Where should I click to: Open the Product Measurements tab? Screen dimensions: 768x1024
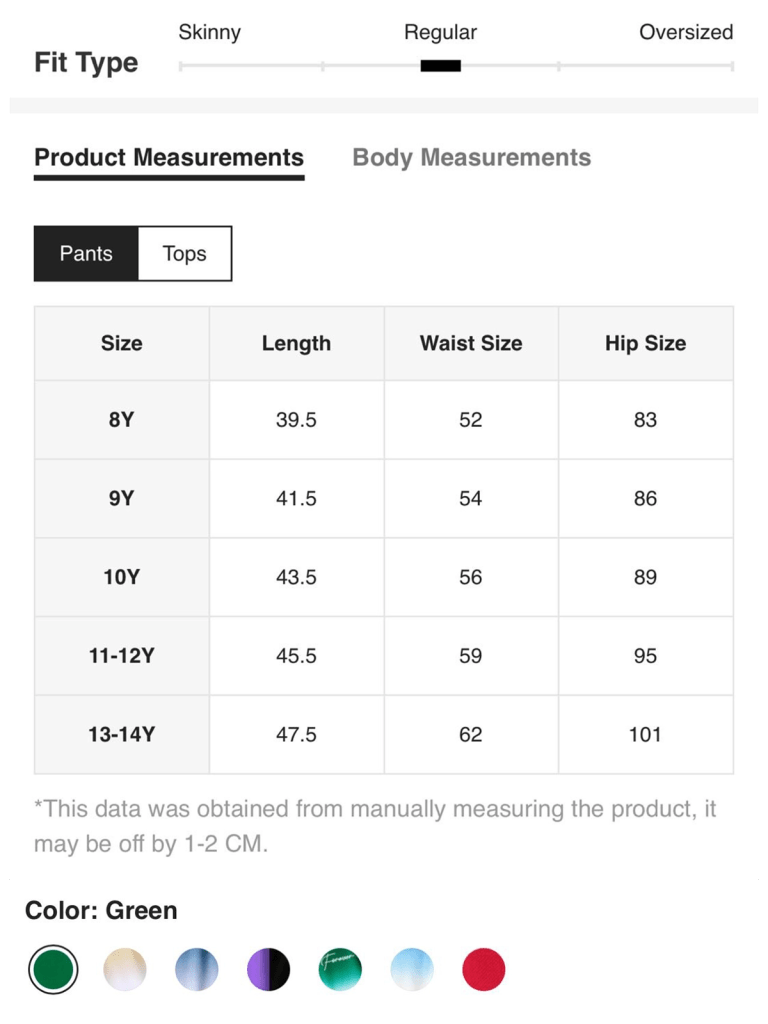coord(169,158)
